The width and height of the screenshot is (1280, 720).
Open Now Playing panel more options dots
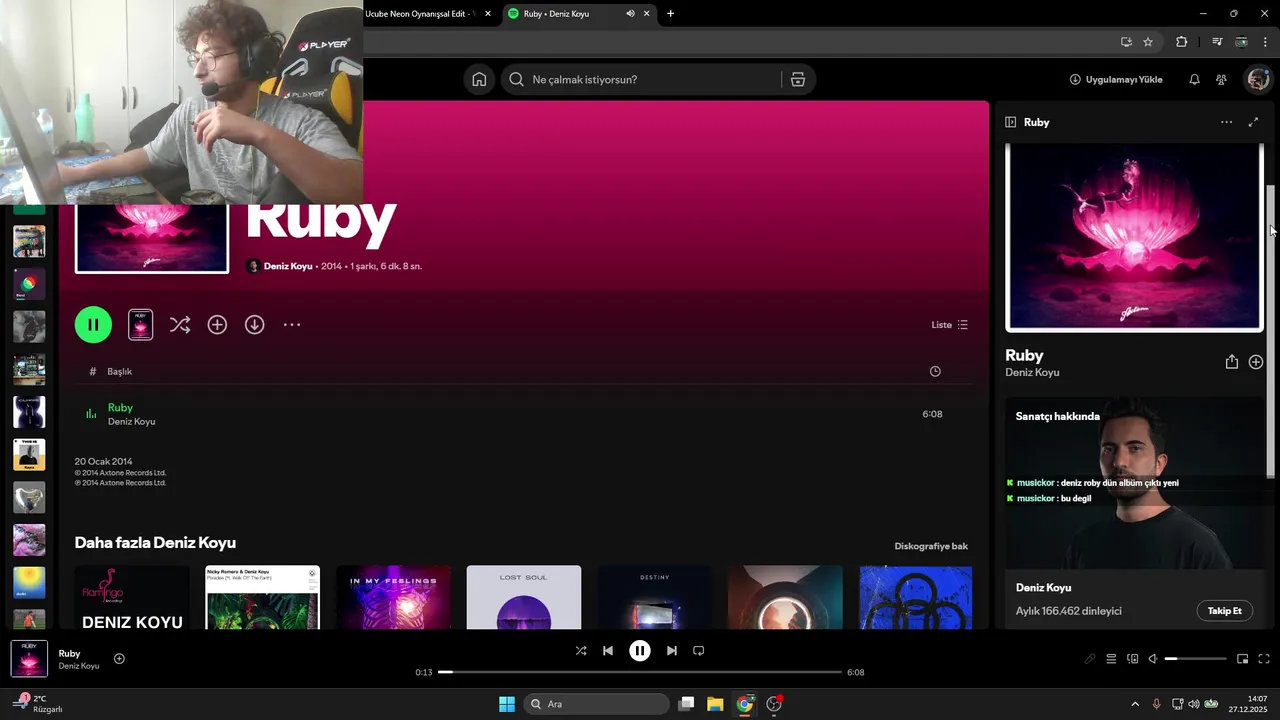1226,122
